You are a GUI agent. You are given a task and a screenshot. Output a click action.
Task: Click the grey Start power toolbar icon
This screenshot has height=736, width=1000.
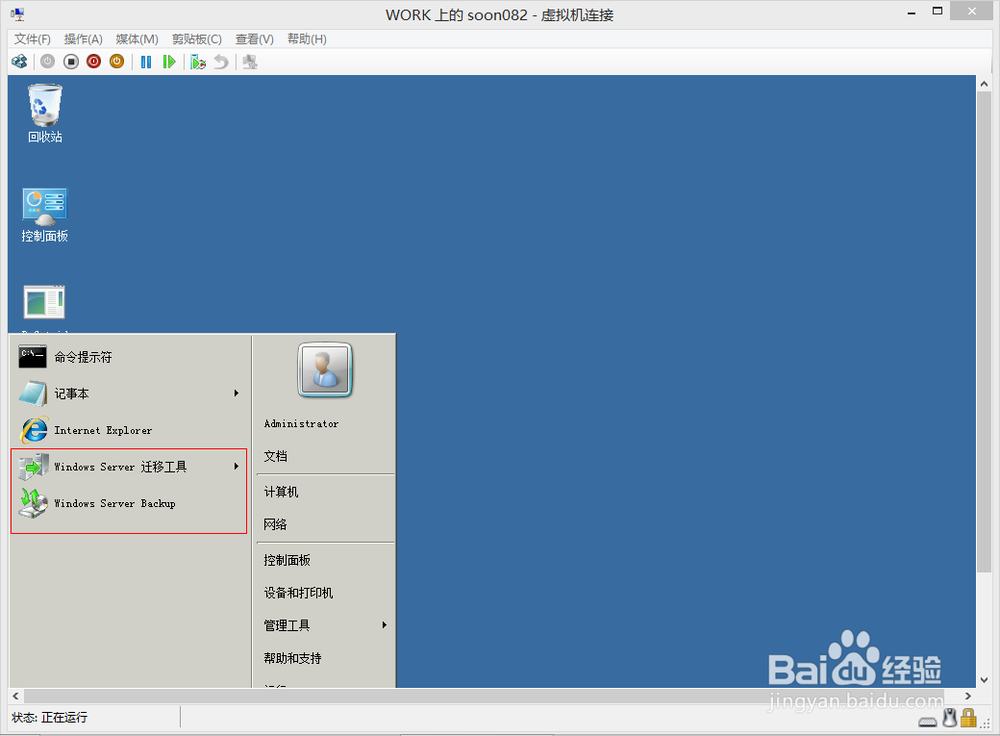(x=48, y=62)
